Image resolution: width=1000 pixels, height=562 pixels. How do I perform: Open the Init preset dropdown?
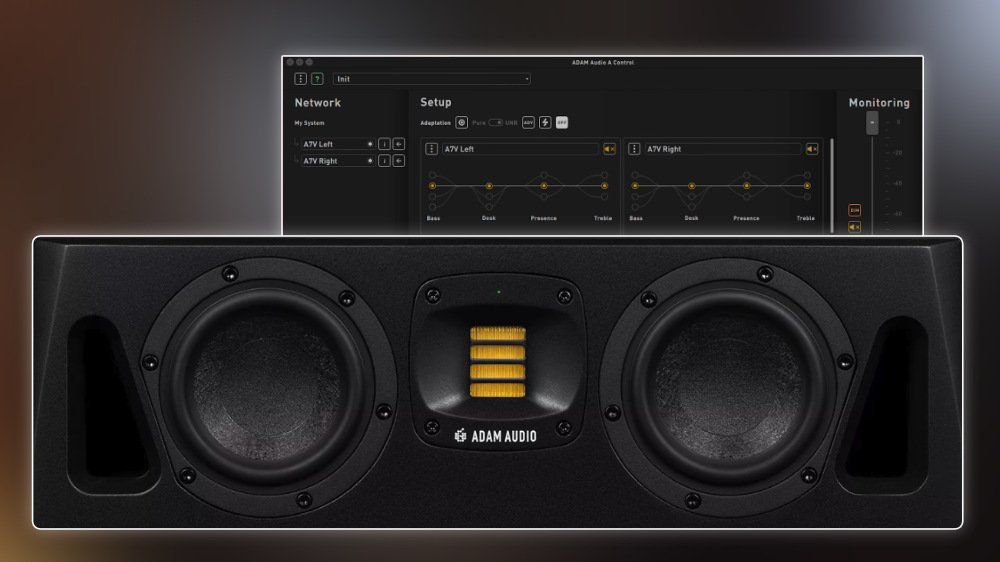click(432, 79)
